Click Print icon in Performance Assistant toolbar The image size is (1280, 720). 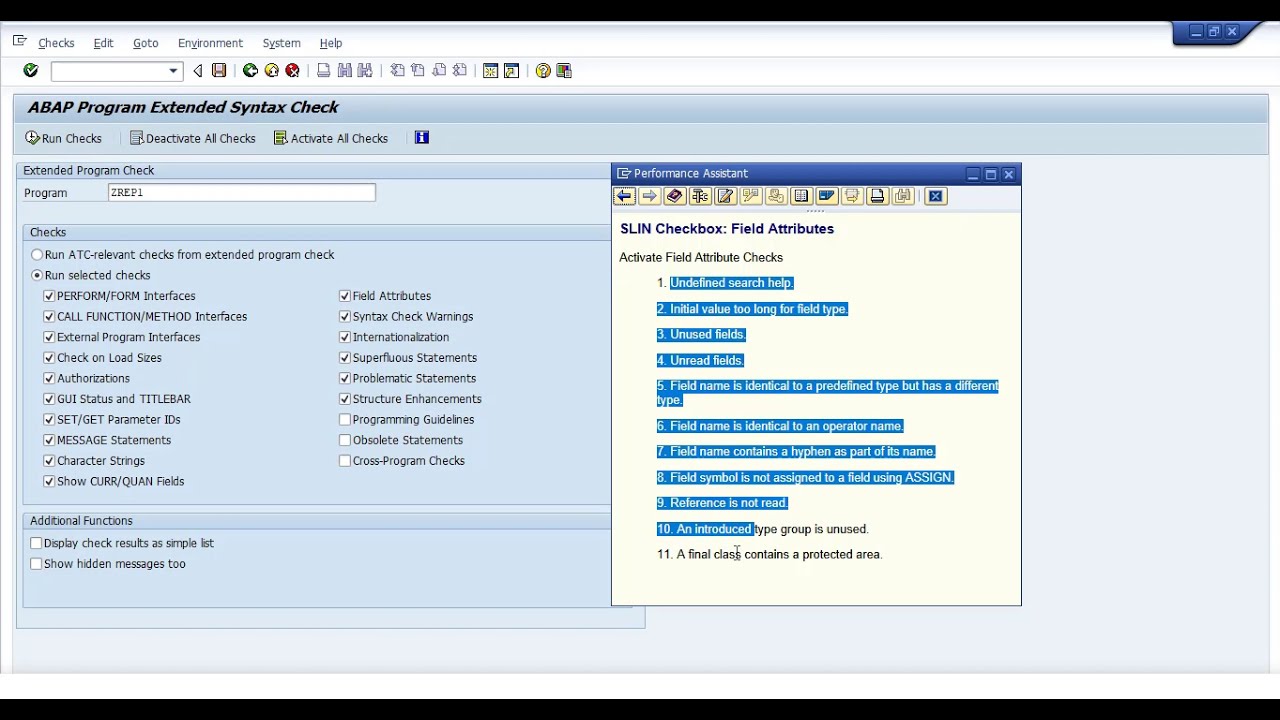pyautogui.click(x=877, y=196)
